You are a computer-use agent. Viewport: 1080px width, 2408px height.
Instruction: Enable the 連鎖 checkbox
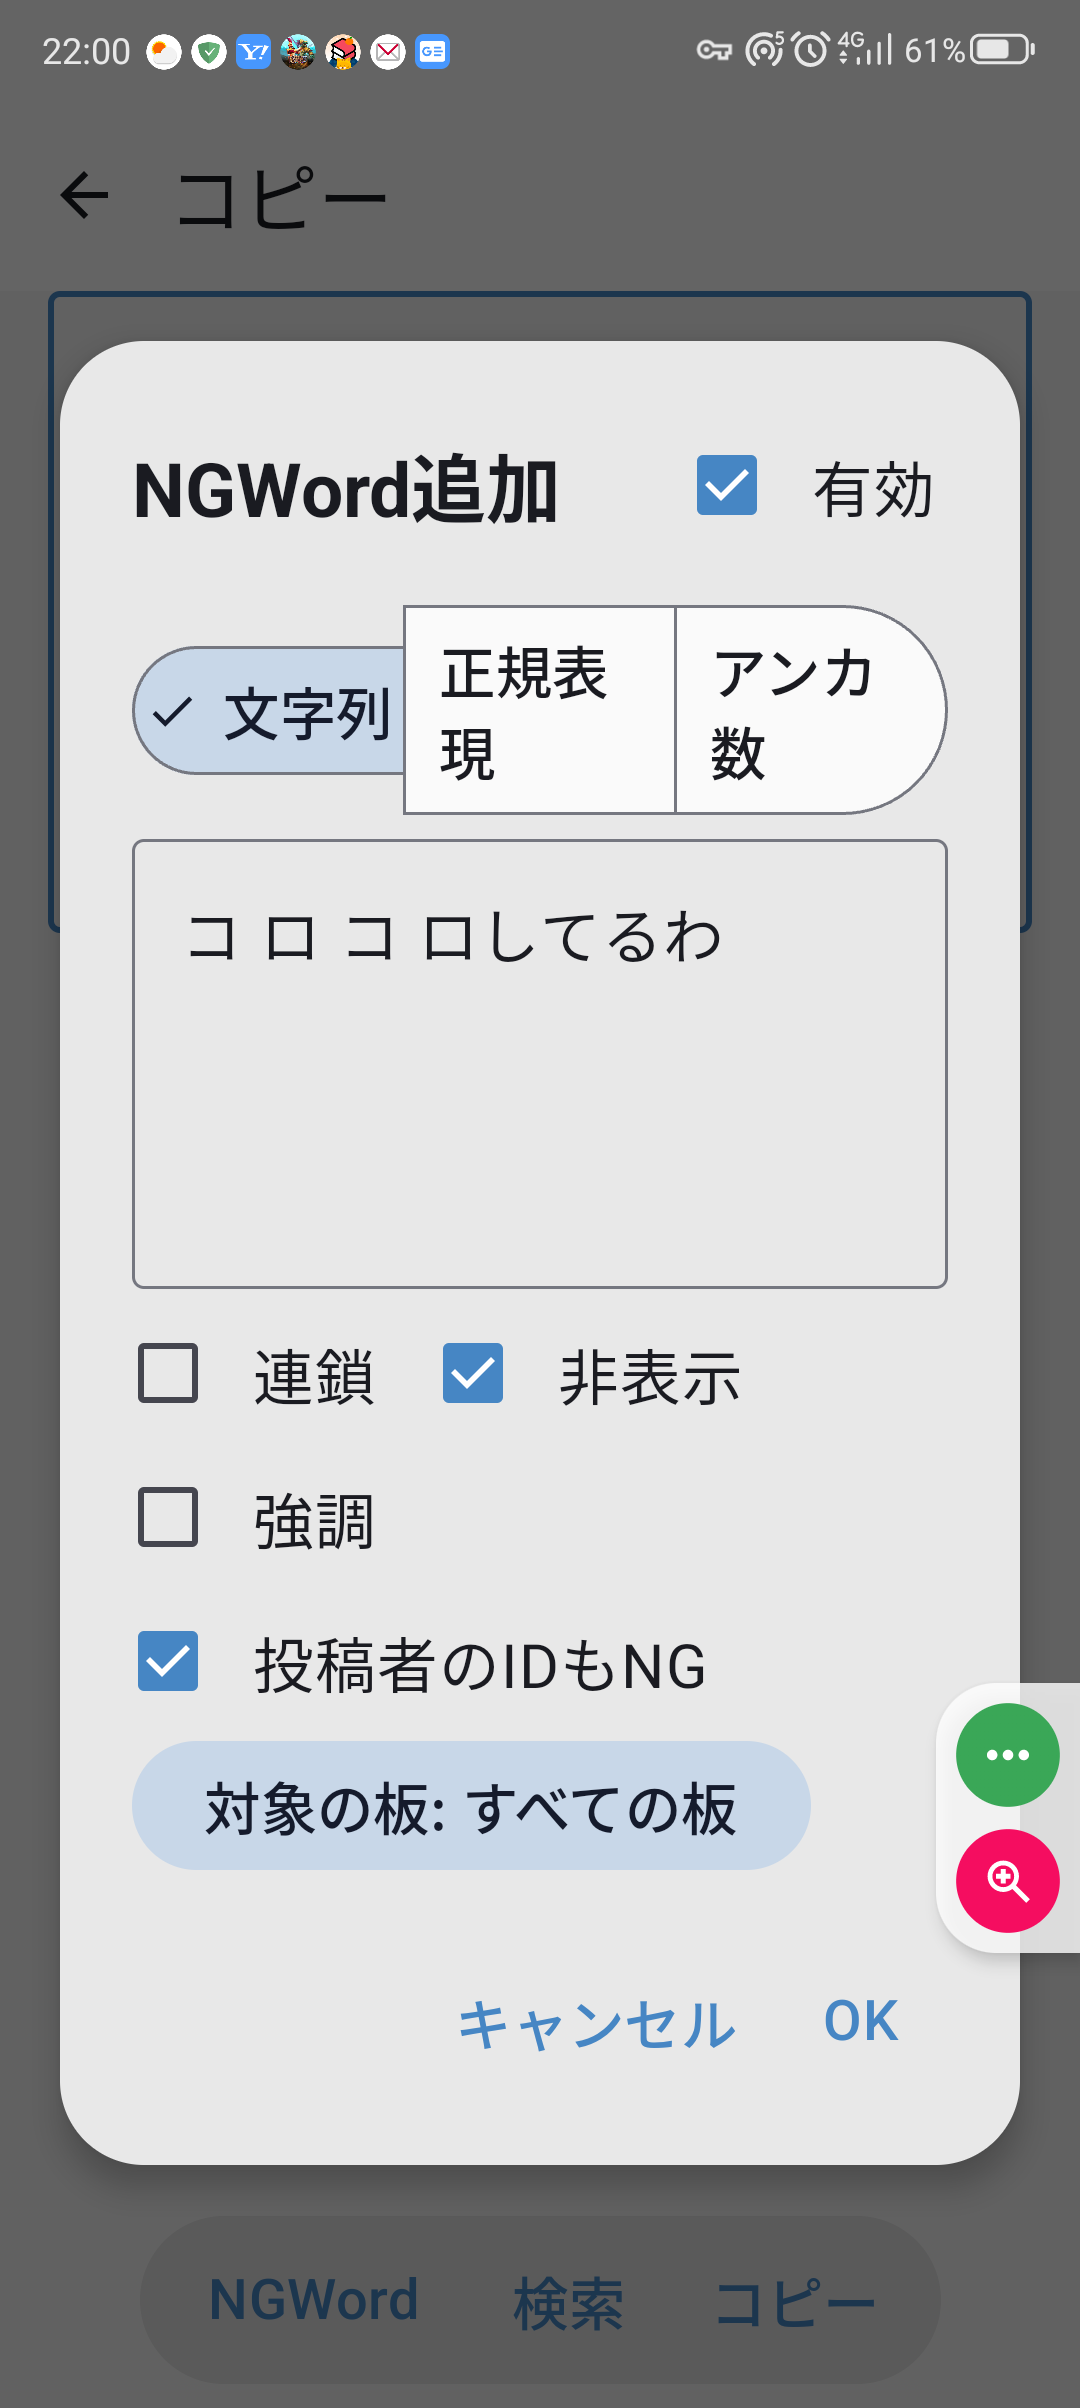(x=168, y=1373)
